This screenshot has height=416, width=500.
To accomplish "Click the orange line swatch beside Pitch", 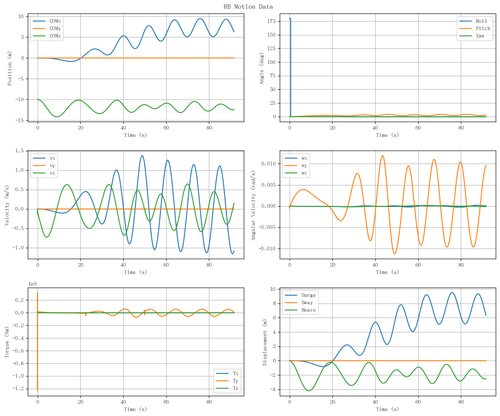I will pos(466,28).
